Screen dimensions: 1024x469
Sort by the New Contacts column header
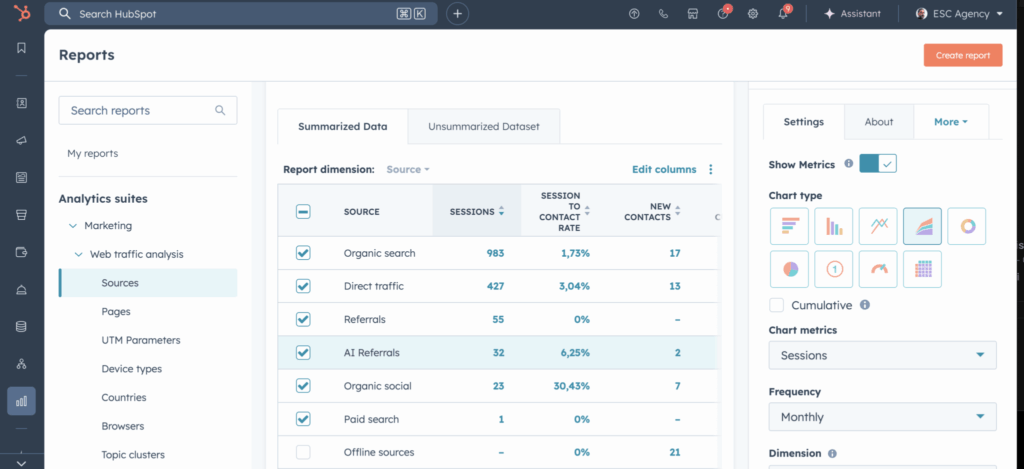tap(652, 212)
